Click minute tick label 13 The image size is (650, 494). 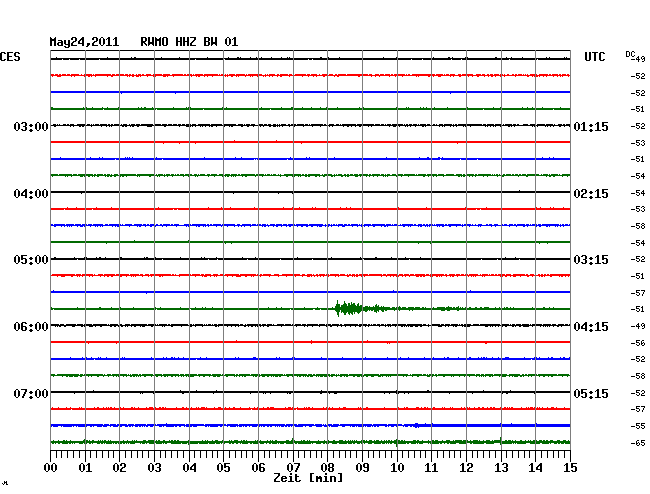pos(501,467)
